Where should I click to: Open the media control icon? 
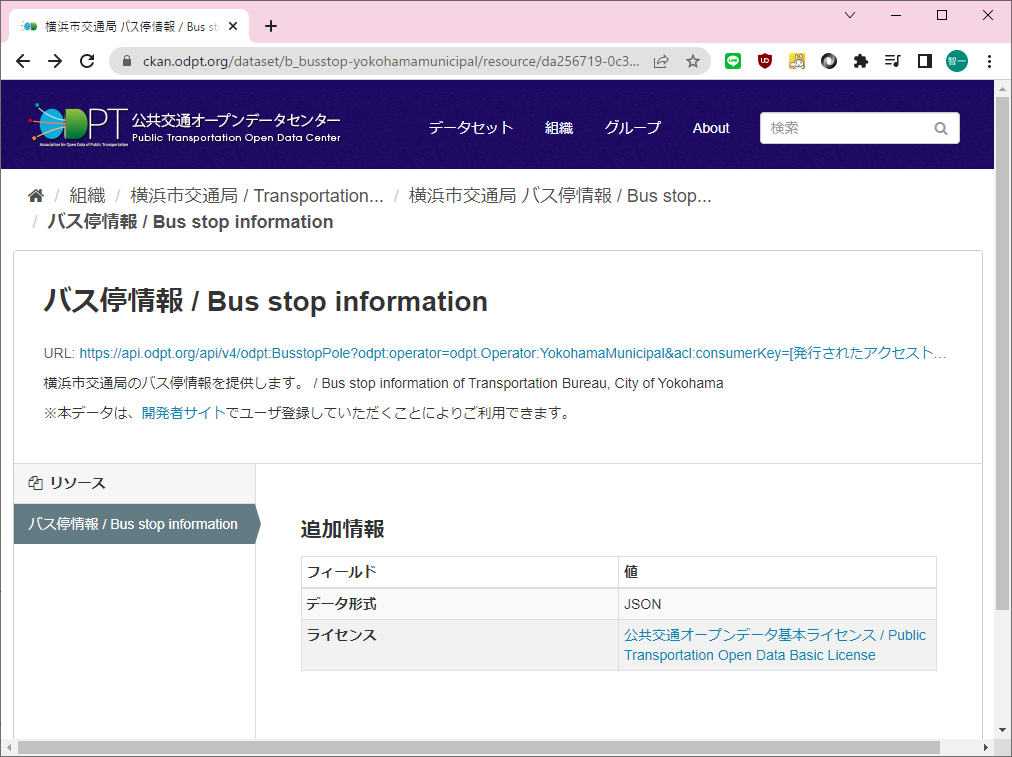coord(892,61)
